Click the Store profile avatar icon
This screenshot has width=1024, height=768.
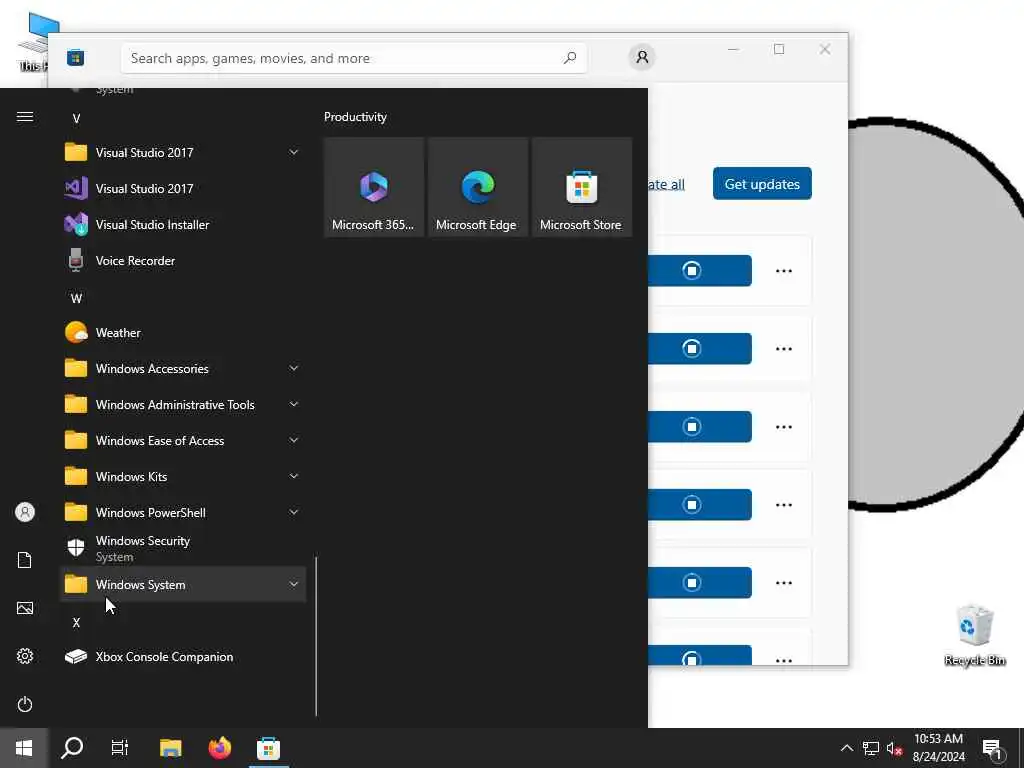pos(643,57)
